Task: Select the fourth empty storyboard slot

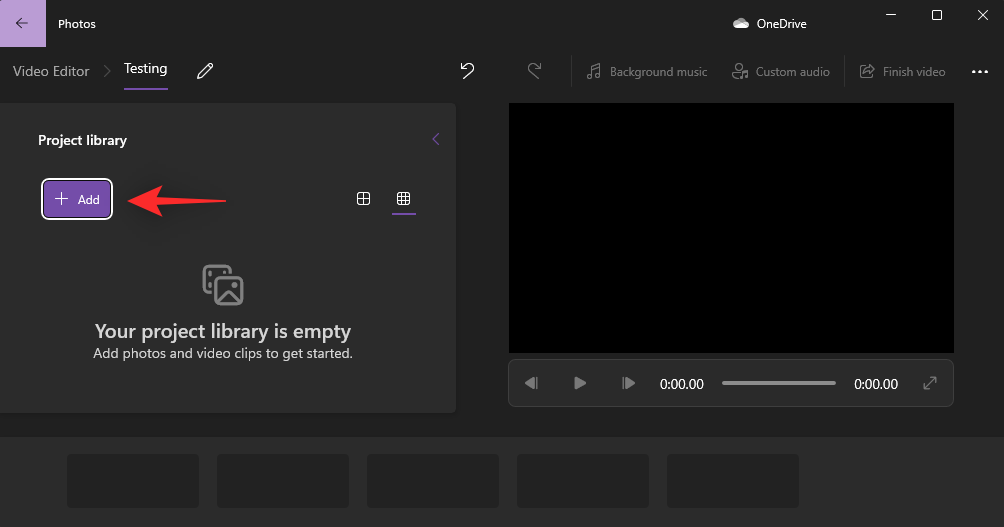Action: click(x=583, y=481)
